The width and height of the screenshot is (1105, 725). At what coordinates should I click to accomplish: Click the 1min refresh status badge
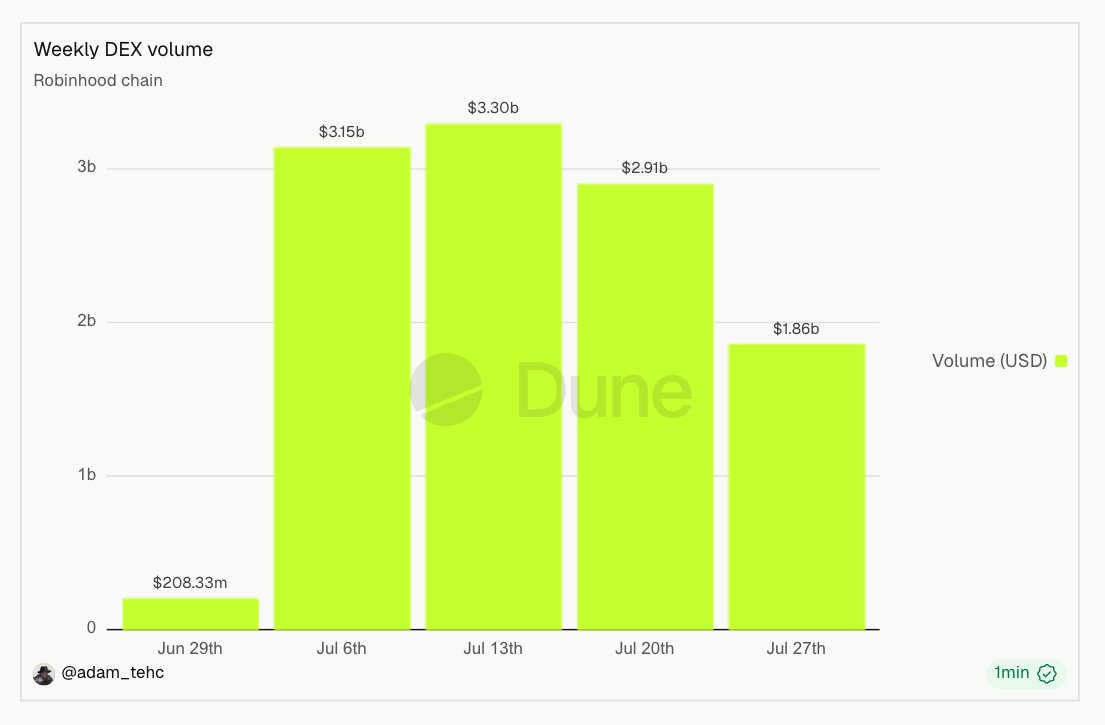[1026, 674]
